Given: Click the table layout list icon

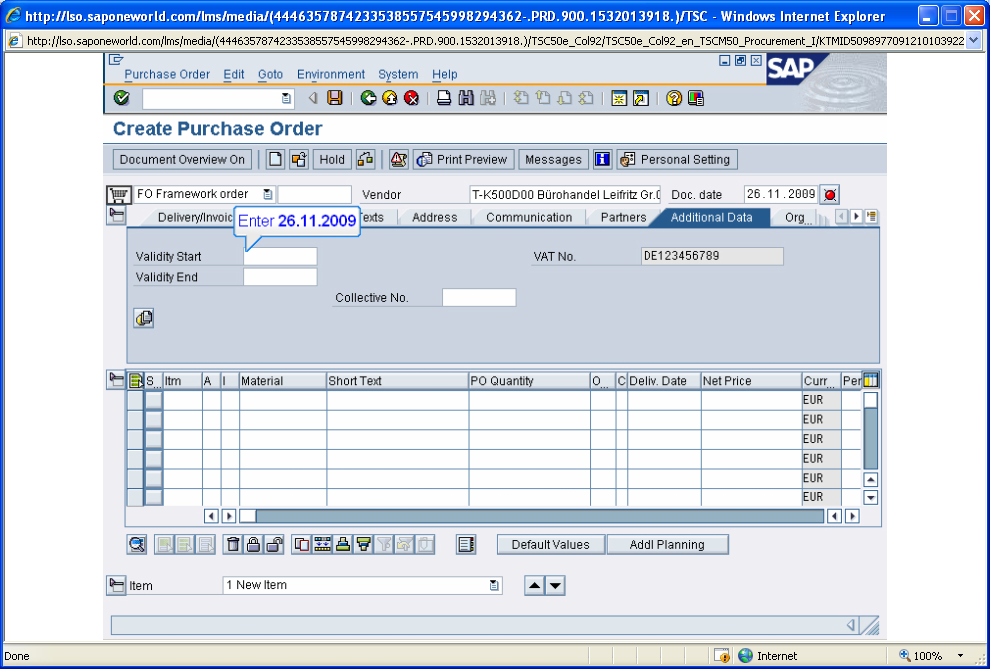Looking at the screenshot, I should (466, 544).
